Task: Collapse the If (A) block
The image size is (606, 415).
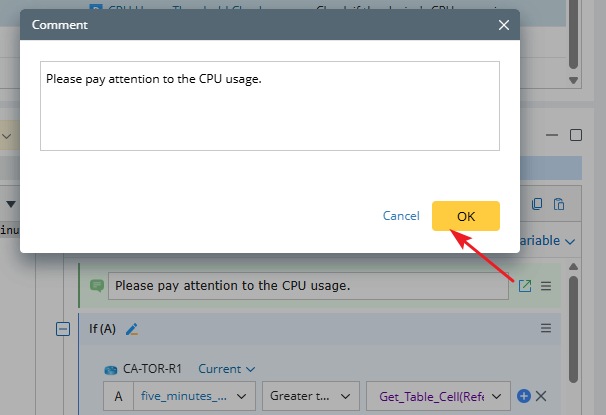Action: [x=63, y=328]
